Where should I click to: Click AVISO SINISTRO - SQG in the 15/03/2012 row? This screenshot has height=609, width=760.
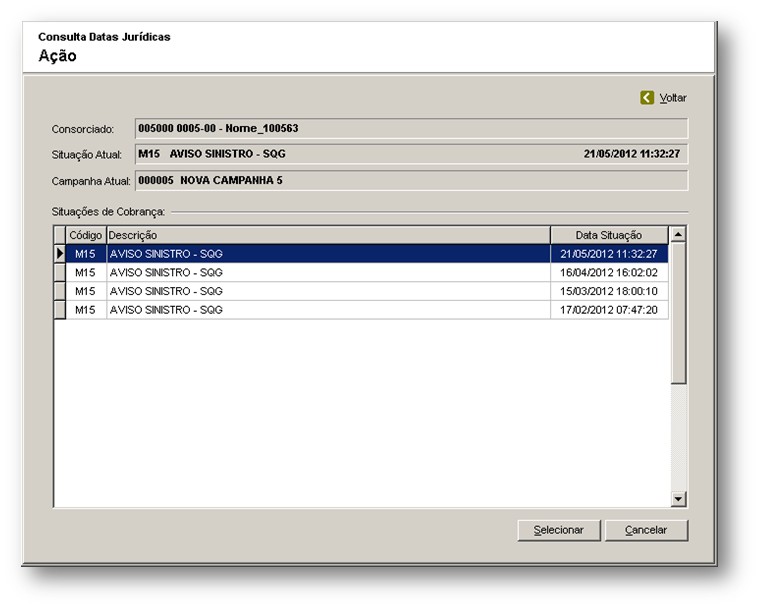point(166,291)
